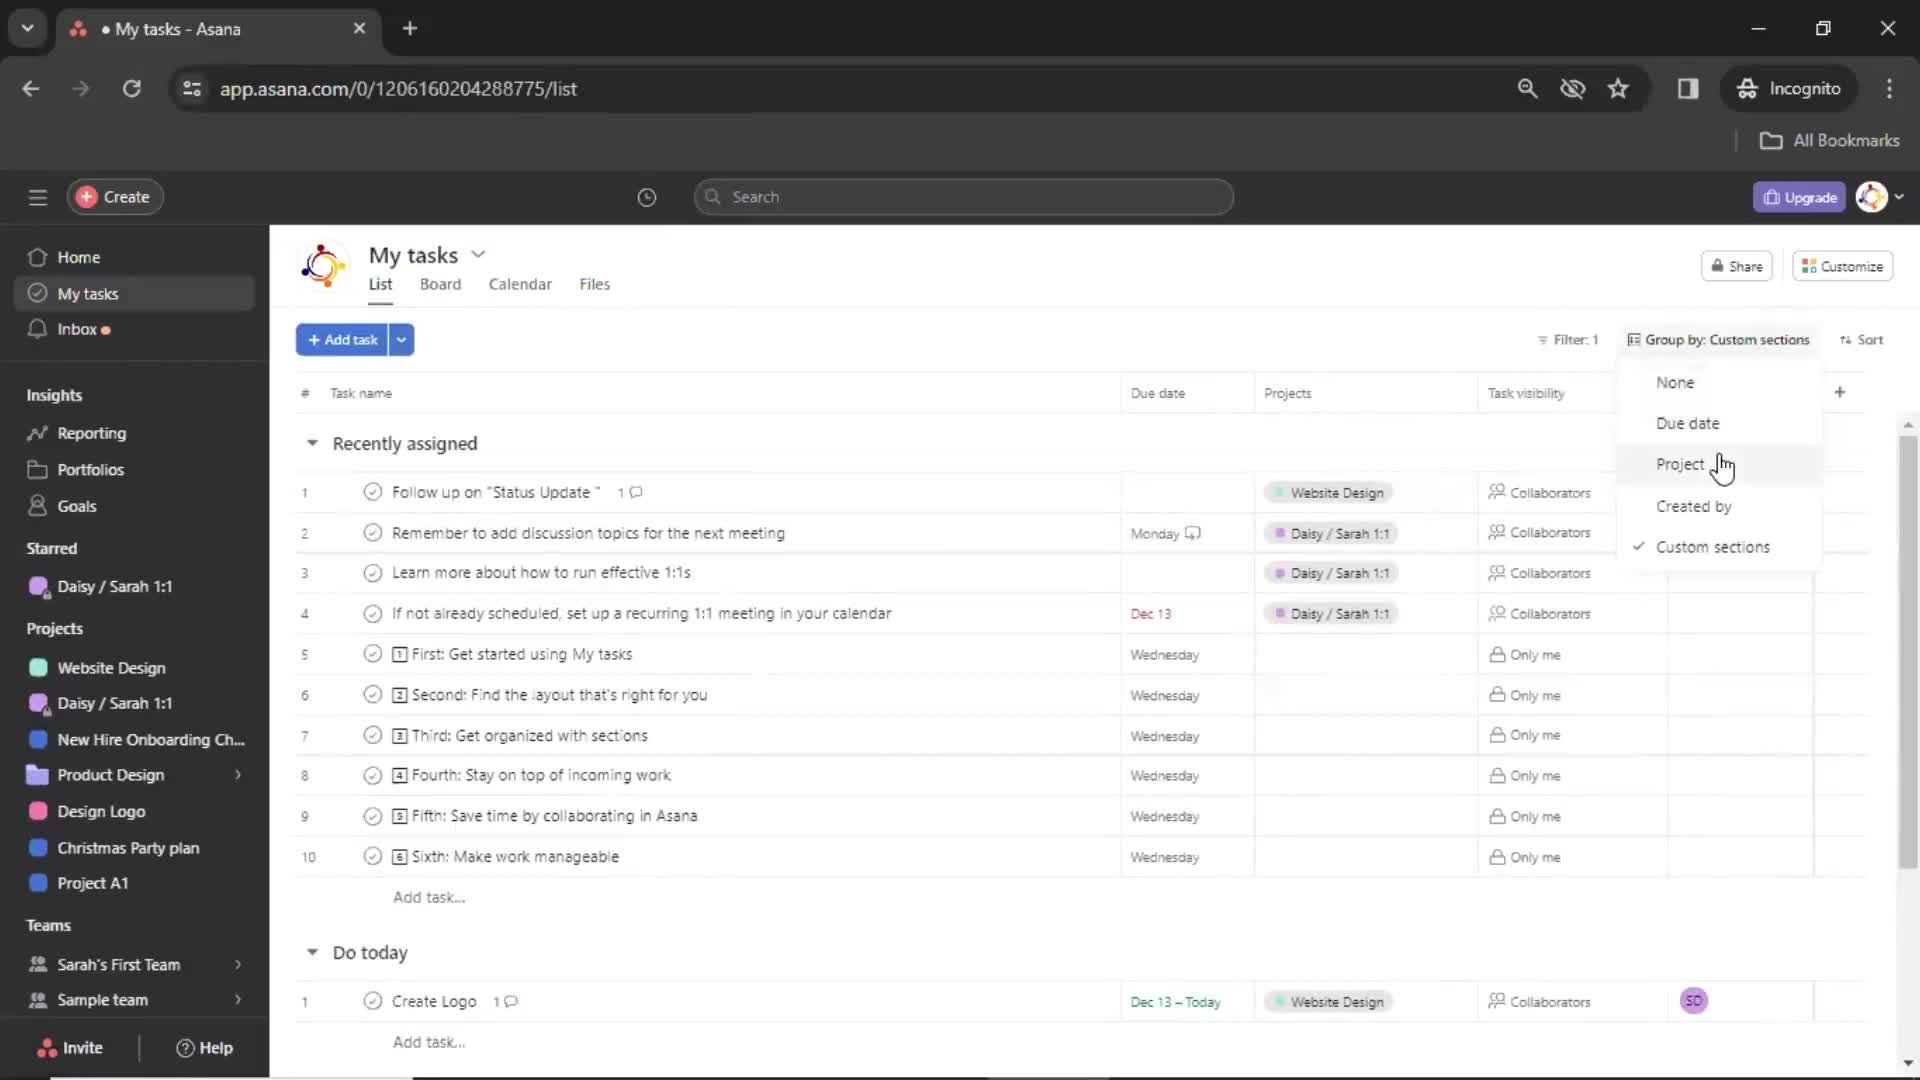Open Group by: Custom sections dropdown
The image size is (1920, 1080).
1718,340
